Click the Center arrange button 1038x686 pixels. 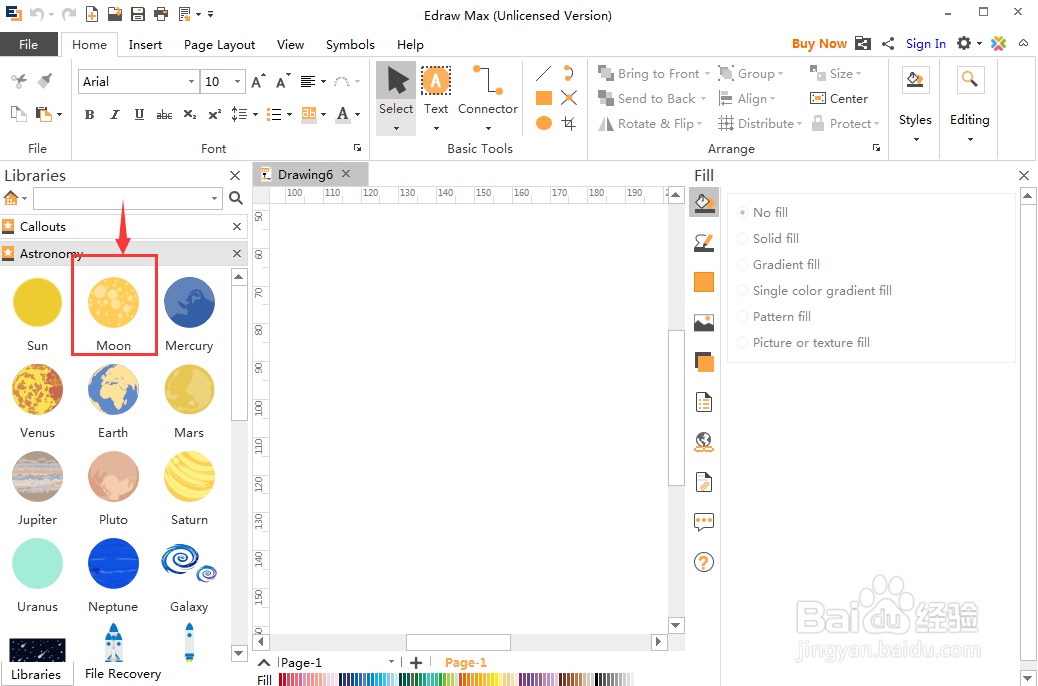click(839, 99)
